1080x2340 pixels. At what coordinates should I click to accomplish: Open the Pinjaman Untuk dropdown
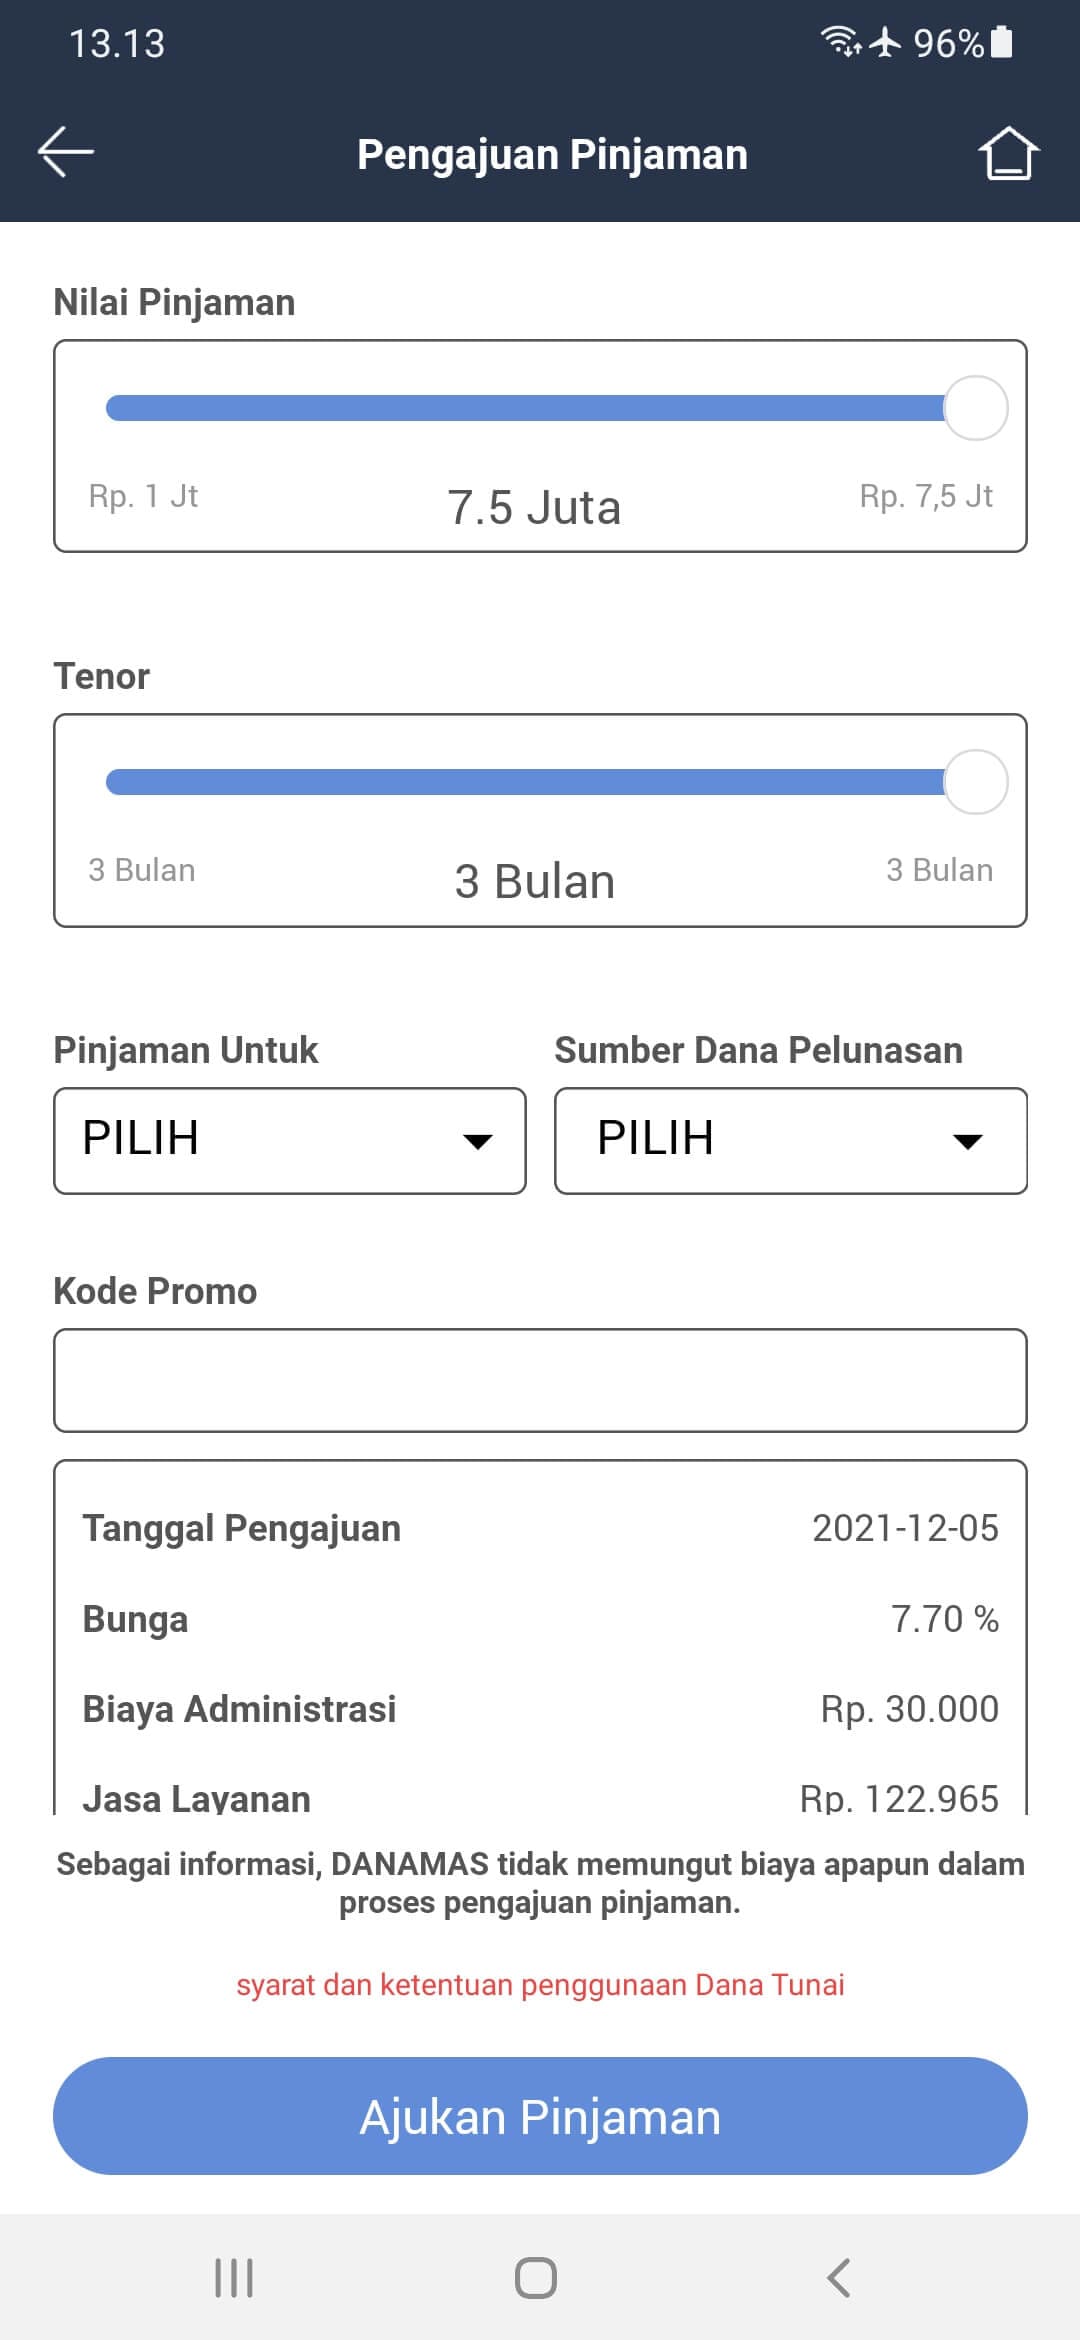[289, 1140]
